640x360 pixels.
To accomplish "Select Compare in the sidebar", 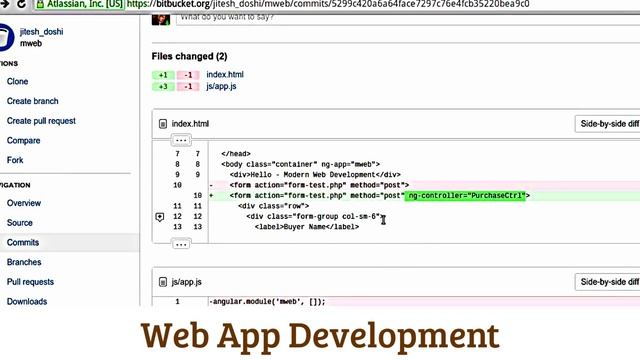I will [x=24, y=140].
